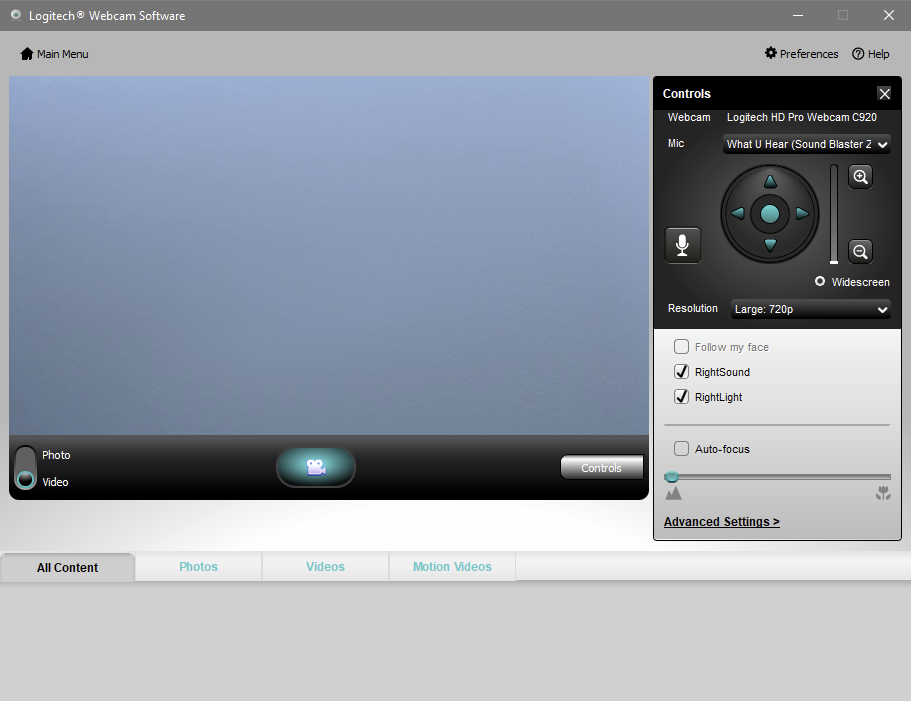911x701 pixels.
Task: Uncheck the RightLight checkbox
Action: (x=681, y=397)
